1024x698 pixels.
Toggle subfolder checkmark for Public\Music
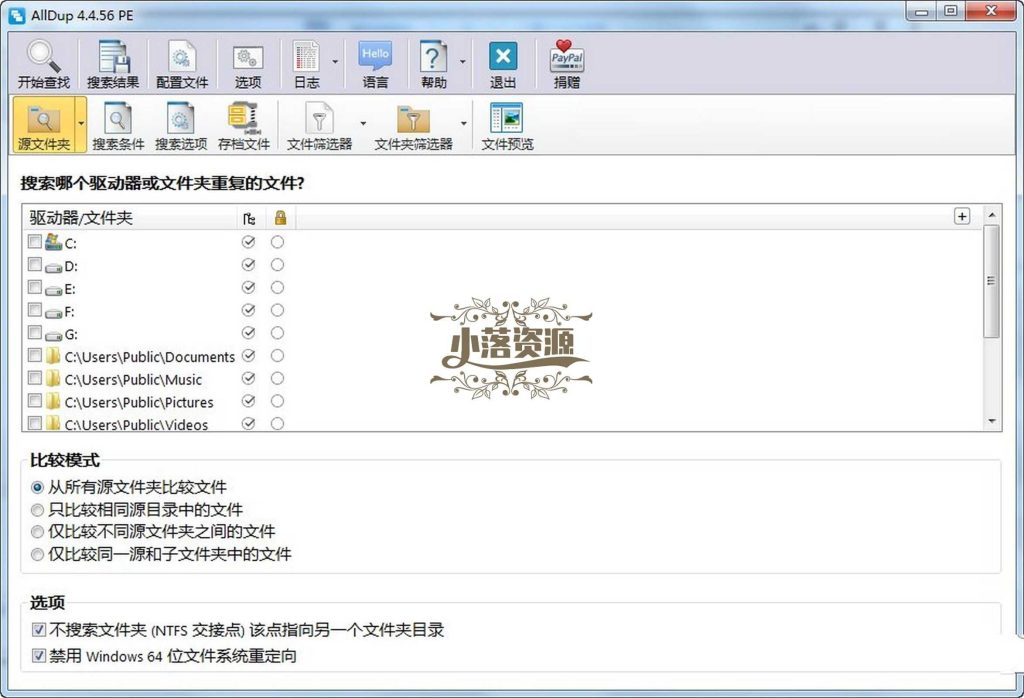(248, 378)
